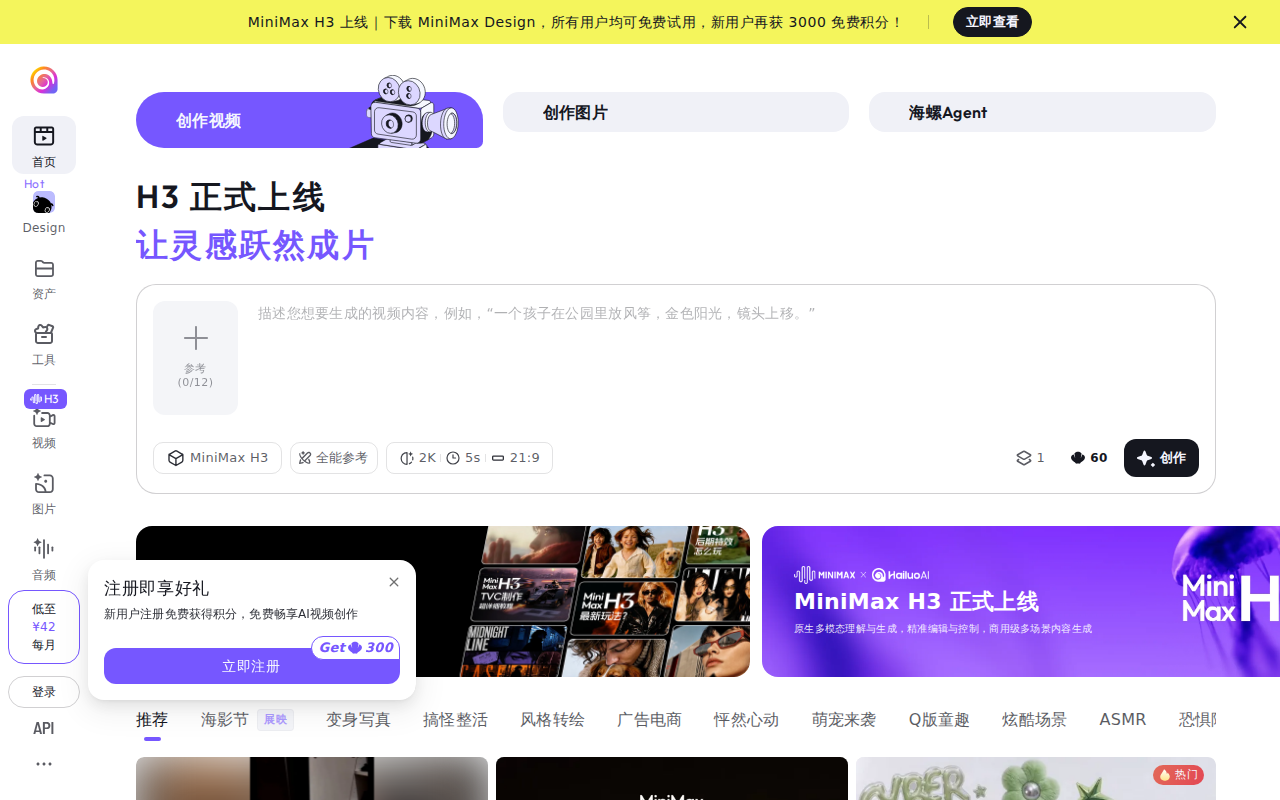
Task: Switch to the 海影节 category tab
Action: (247, 720)
